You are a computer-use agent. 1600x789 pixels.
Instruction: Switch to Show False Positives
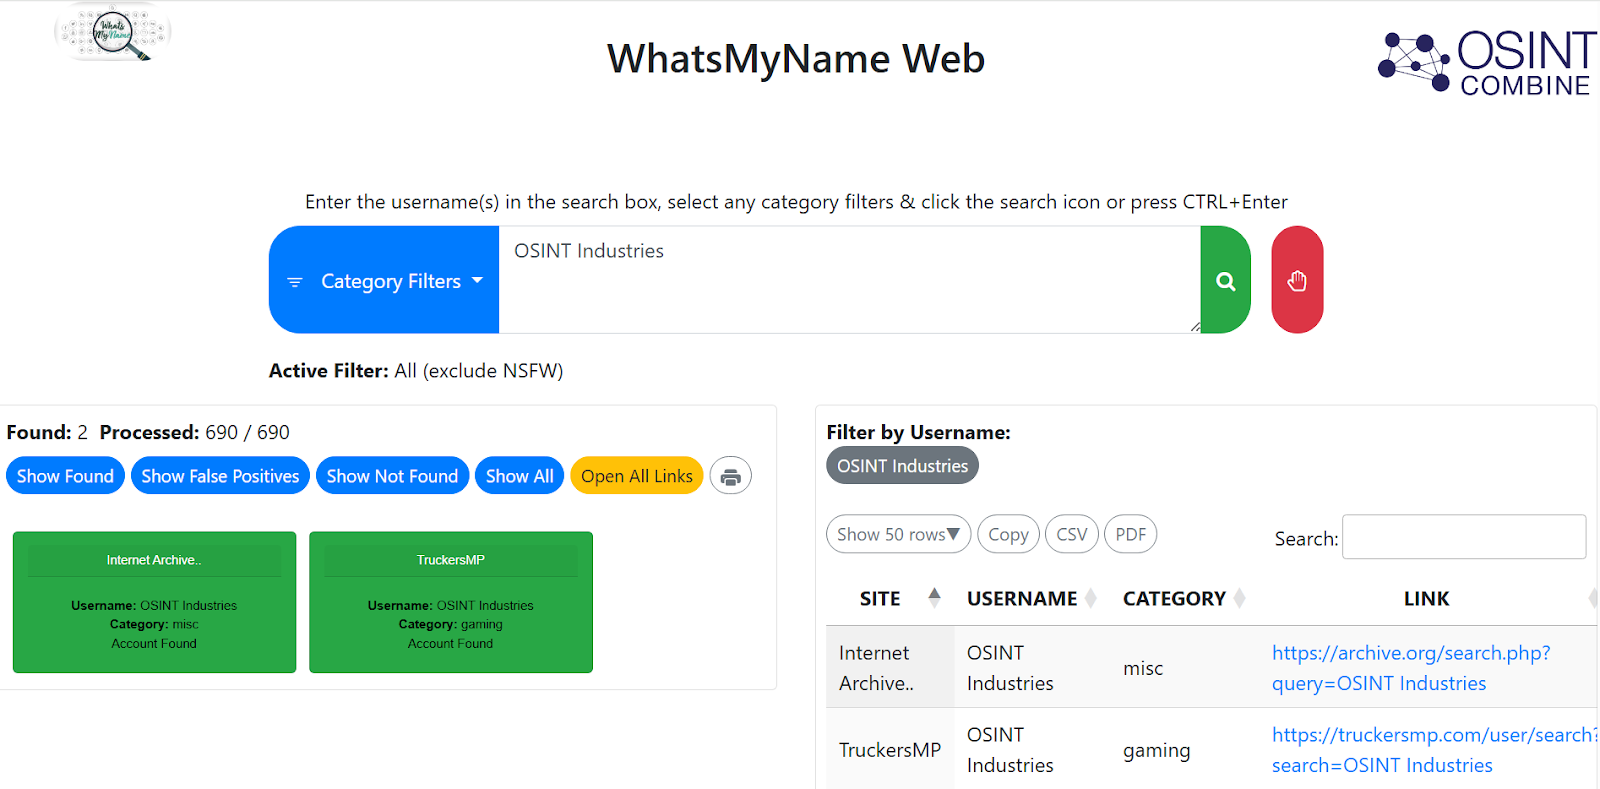pos(220,476)
